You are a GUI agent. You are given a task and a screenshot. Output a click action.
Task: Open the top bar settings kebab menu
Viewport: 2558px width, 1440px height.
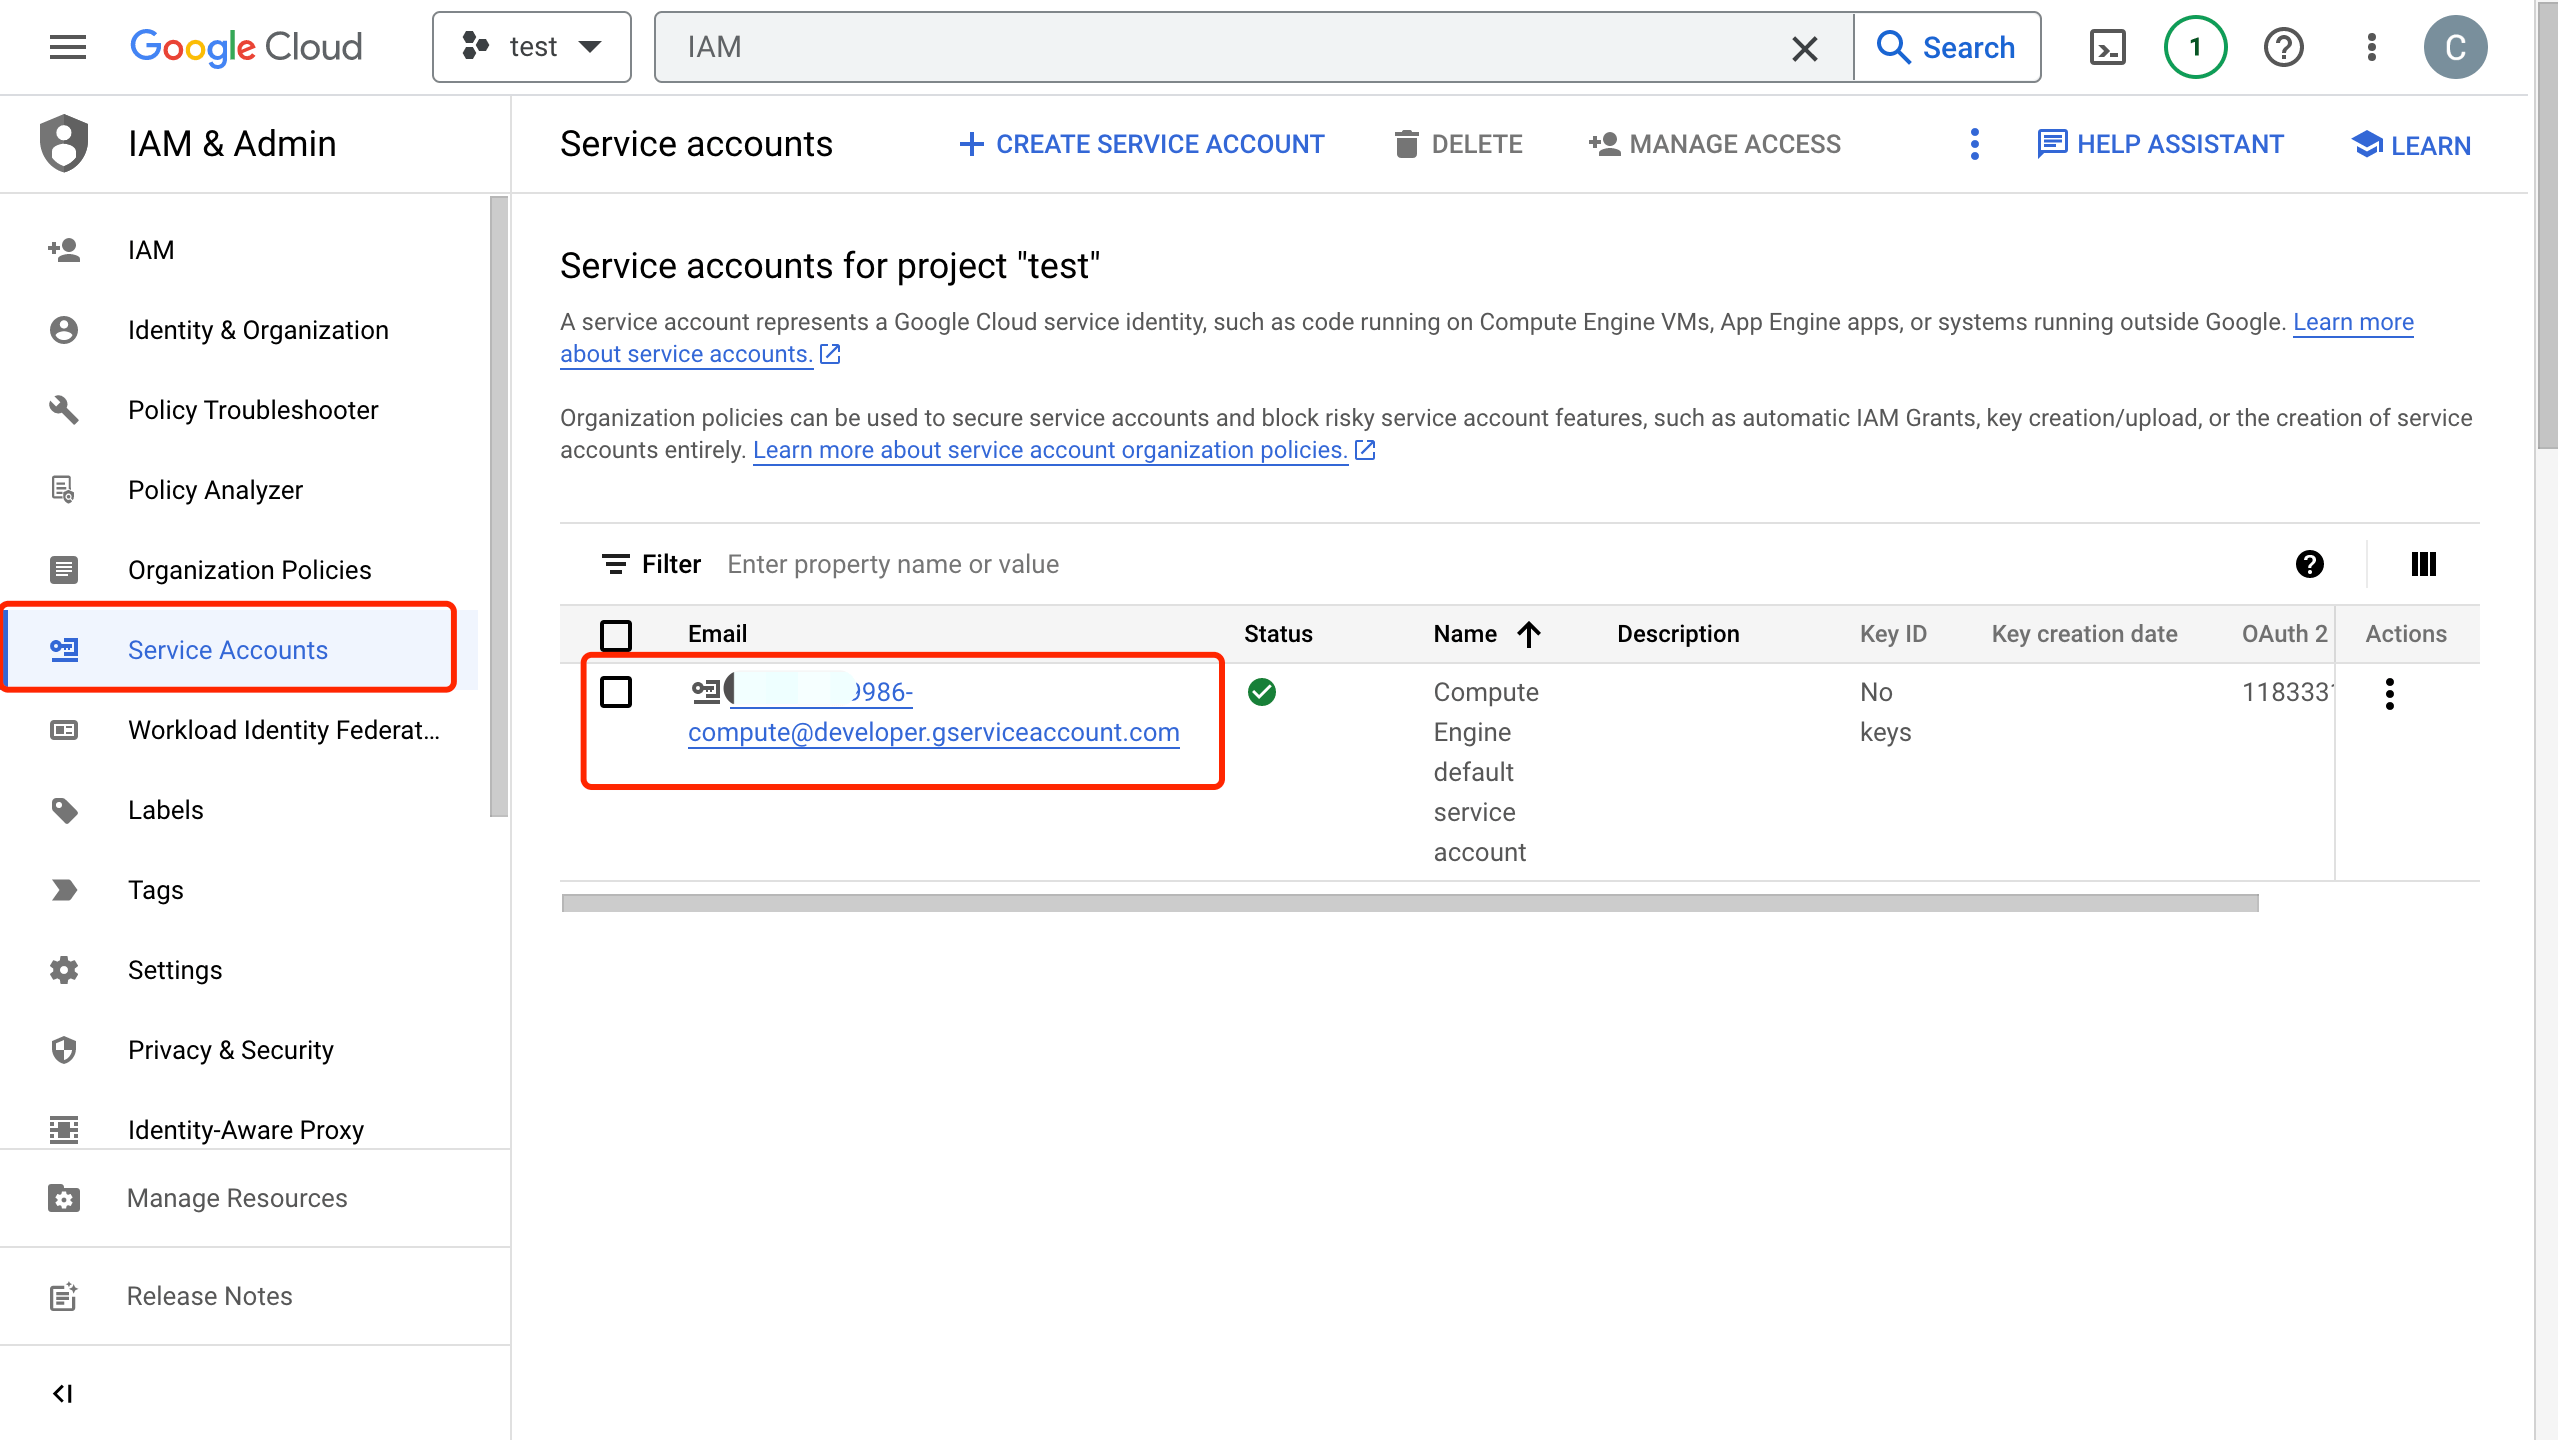point(2371,47)
